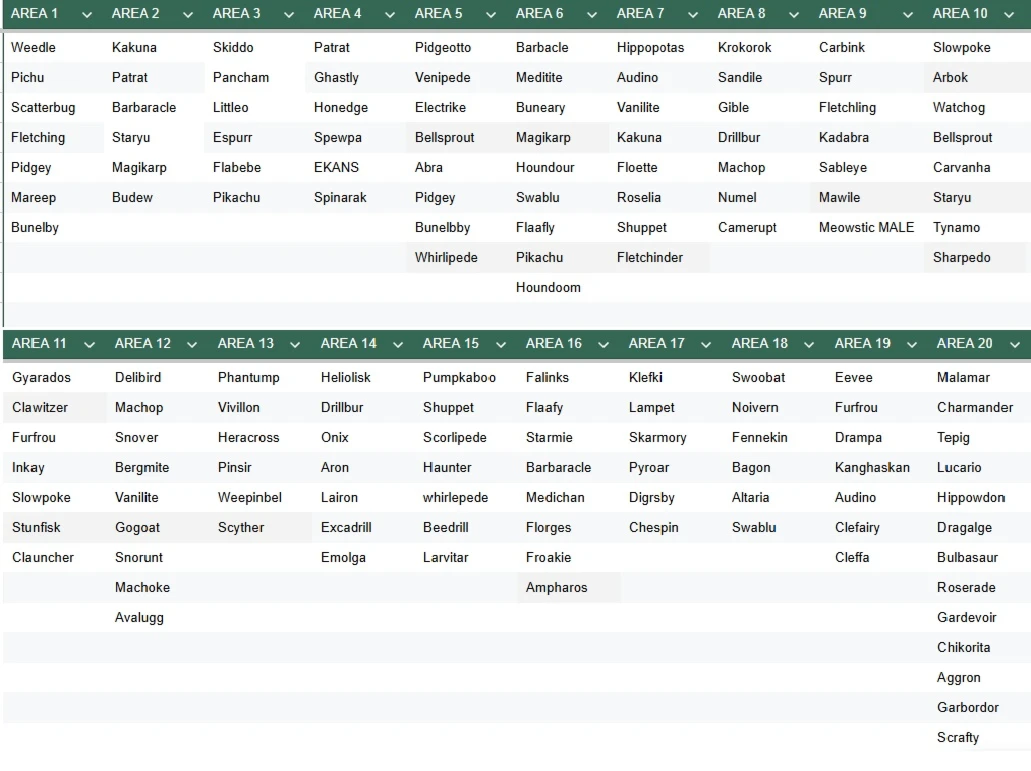
Task: Expand the AREA 13 column dropdown
Action: tap(295, 345)
